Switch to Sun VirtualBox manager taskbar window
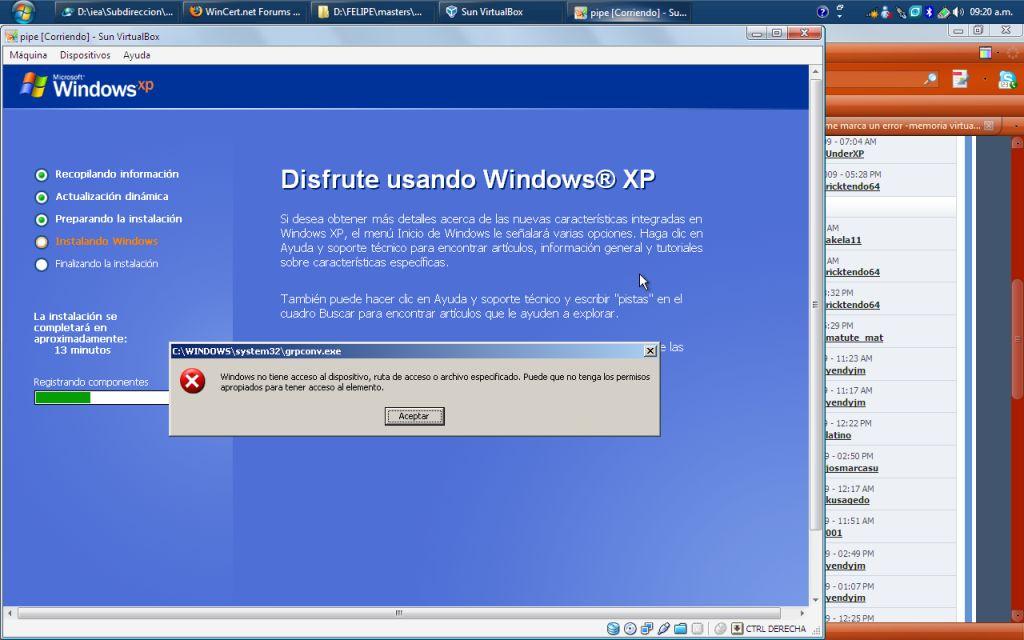 pos(500,12)
